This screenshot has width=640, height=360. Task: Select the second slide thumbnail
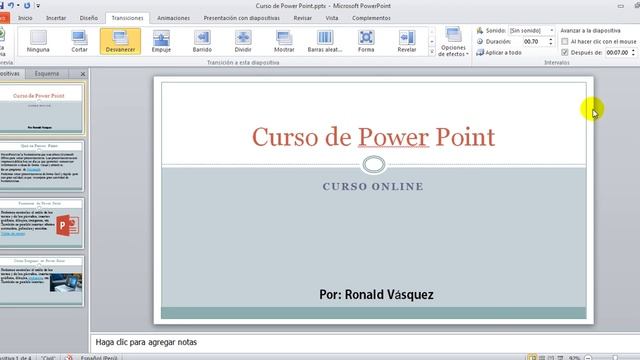(41, 166)
